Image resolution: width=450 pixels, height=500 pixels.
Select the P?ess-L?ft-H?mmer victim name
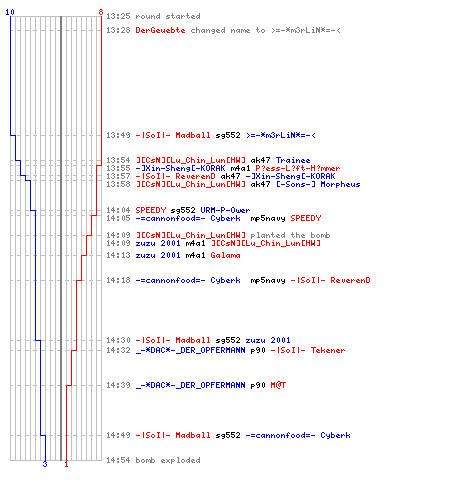pyautogui.click(x=298, y=168)
